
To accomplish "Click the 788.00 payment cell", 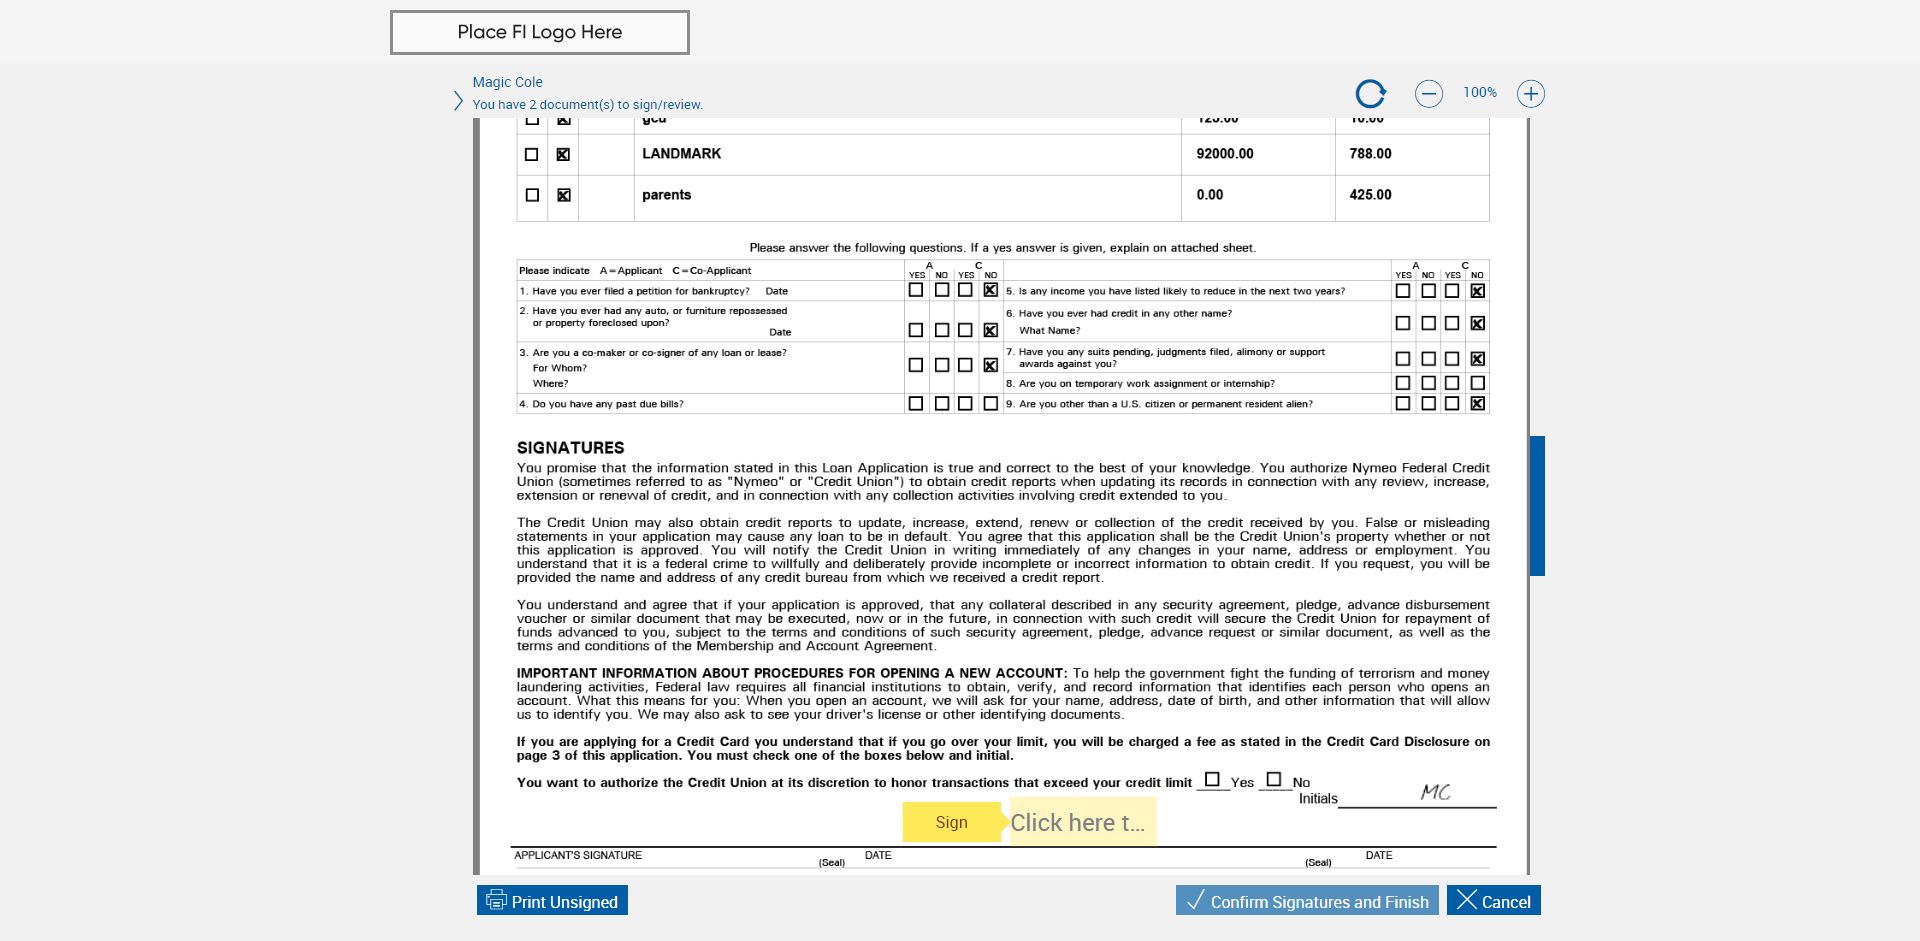I will 1370,154.
